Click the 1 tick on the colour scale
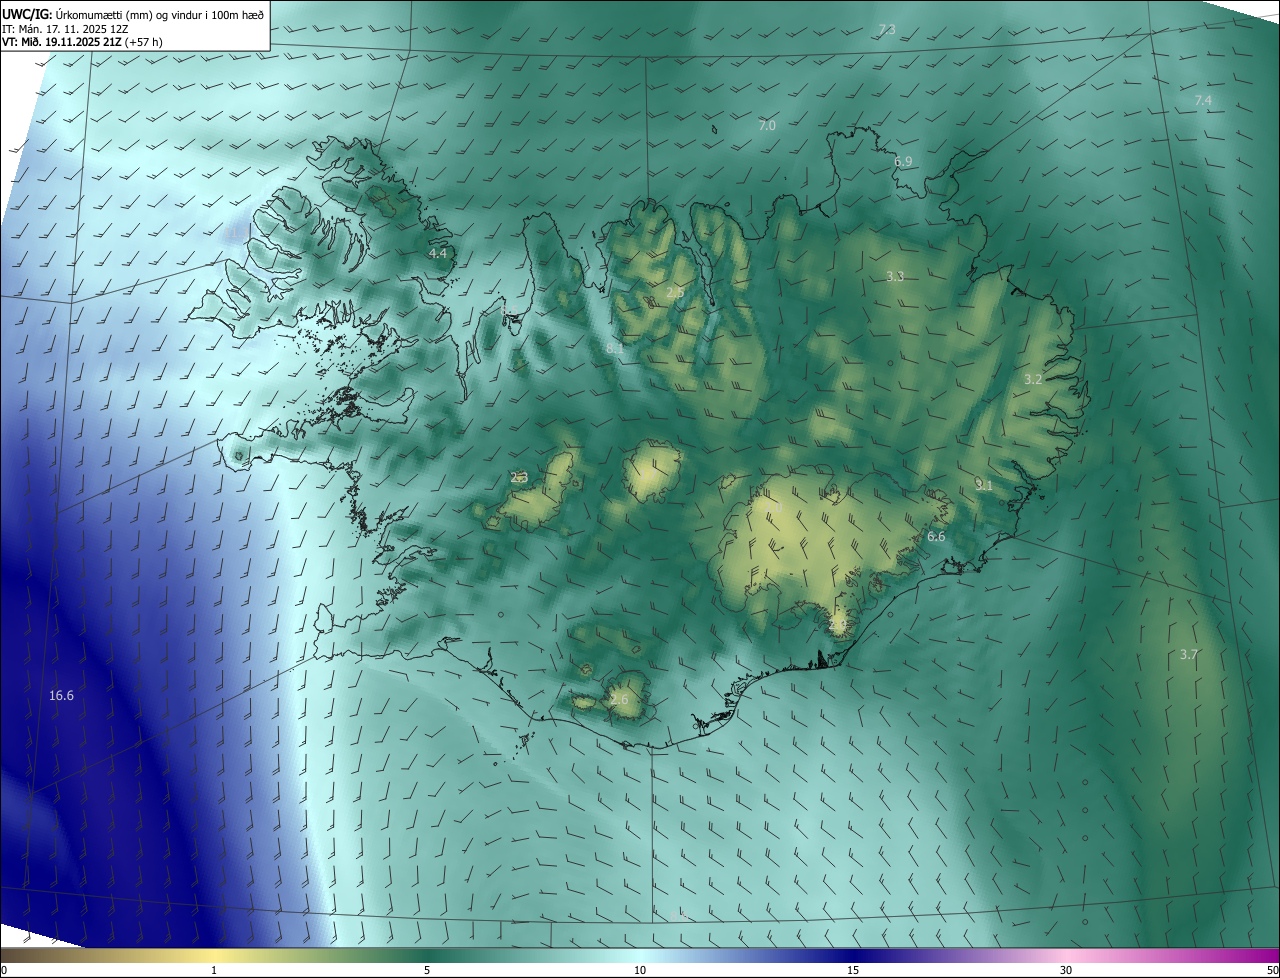 pos(214,971)
